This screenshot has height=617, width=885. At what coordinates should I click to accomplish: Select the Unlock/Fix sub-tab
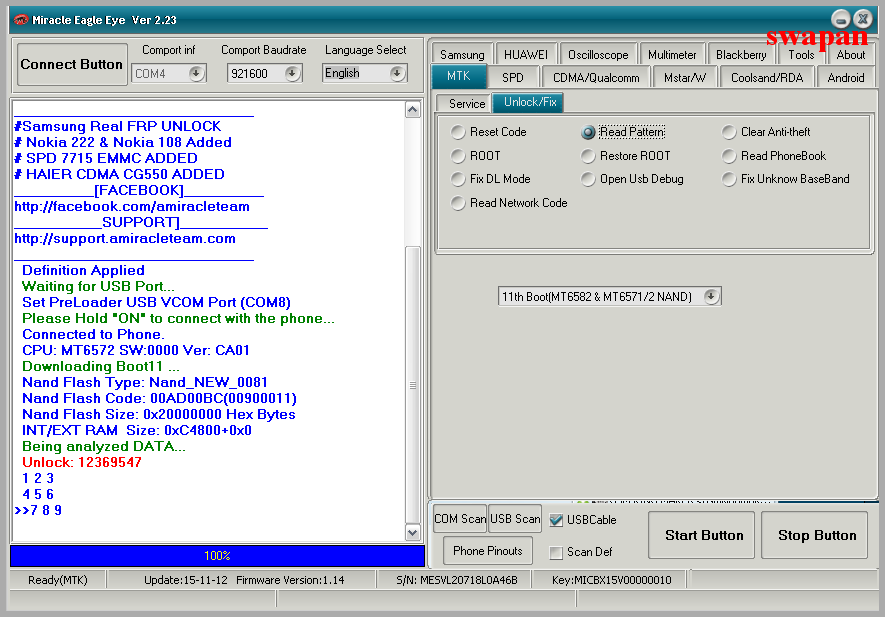[529, 102]
